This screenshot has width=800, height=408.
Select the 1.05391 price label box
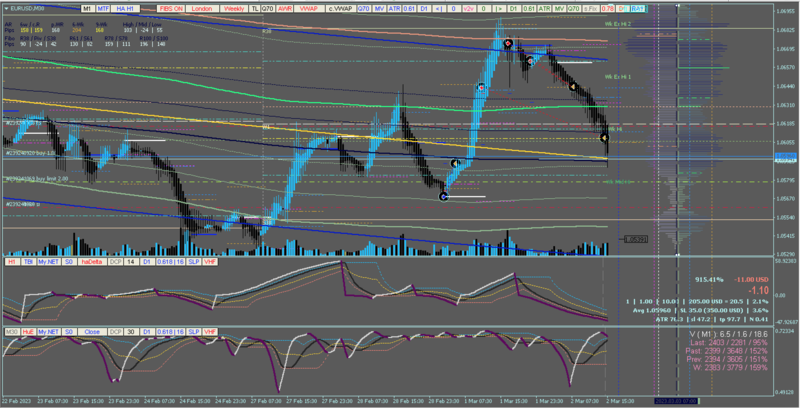tap(636, 239)
